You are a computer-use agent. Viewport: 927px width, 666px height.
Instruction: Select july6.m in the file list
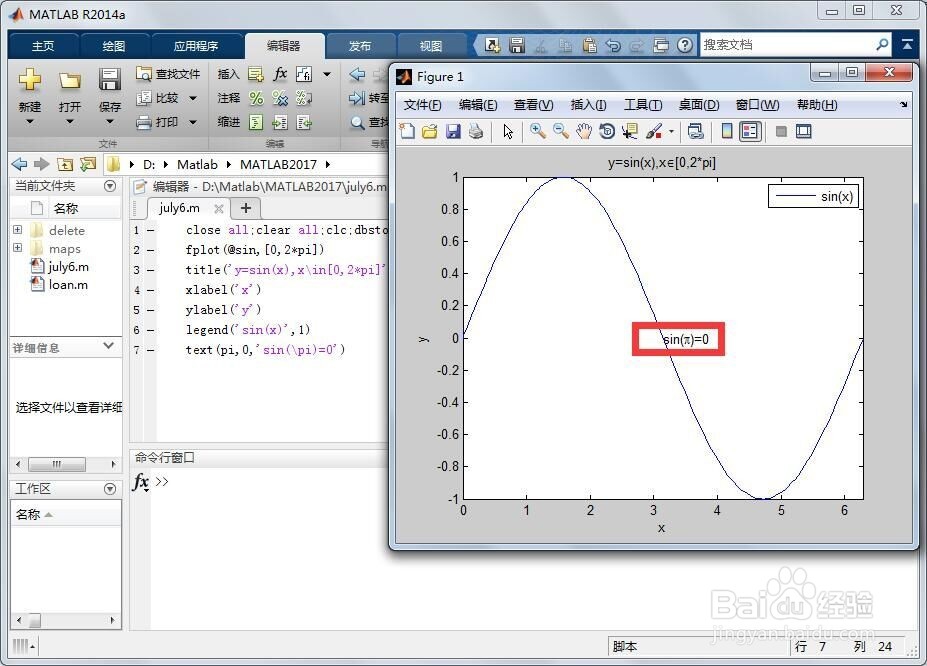point(59,267)
